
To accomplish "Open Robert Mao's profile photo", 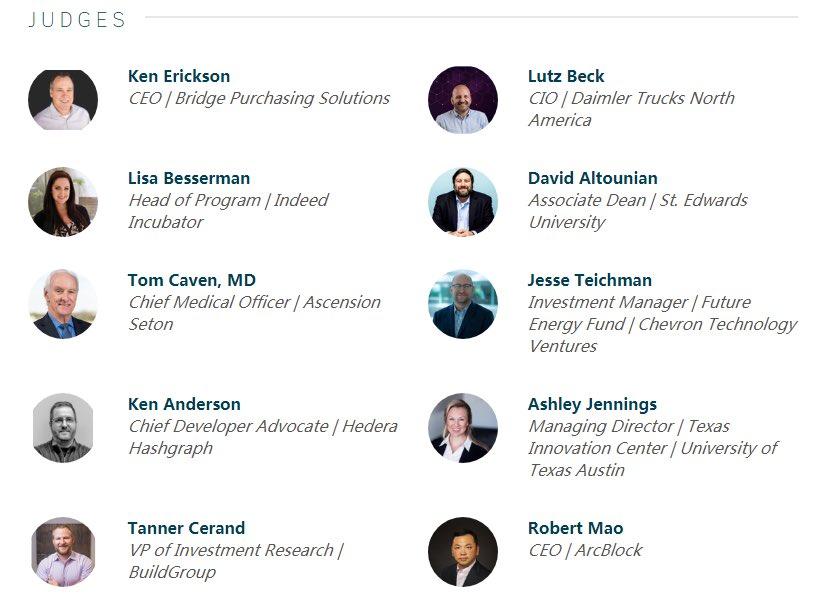I will click(463, 552).
